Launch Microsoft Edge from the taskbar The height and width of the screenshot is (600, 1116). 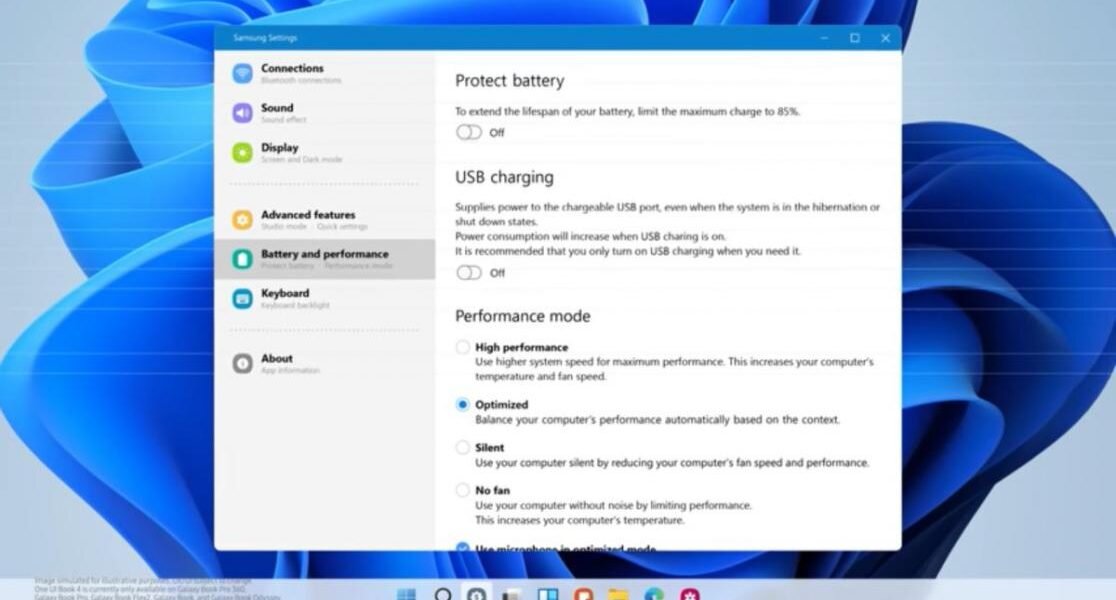653,594
